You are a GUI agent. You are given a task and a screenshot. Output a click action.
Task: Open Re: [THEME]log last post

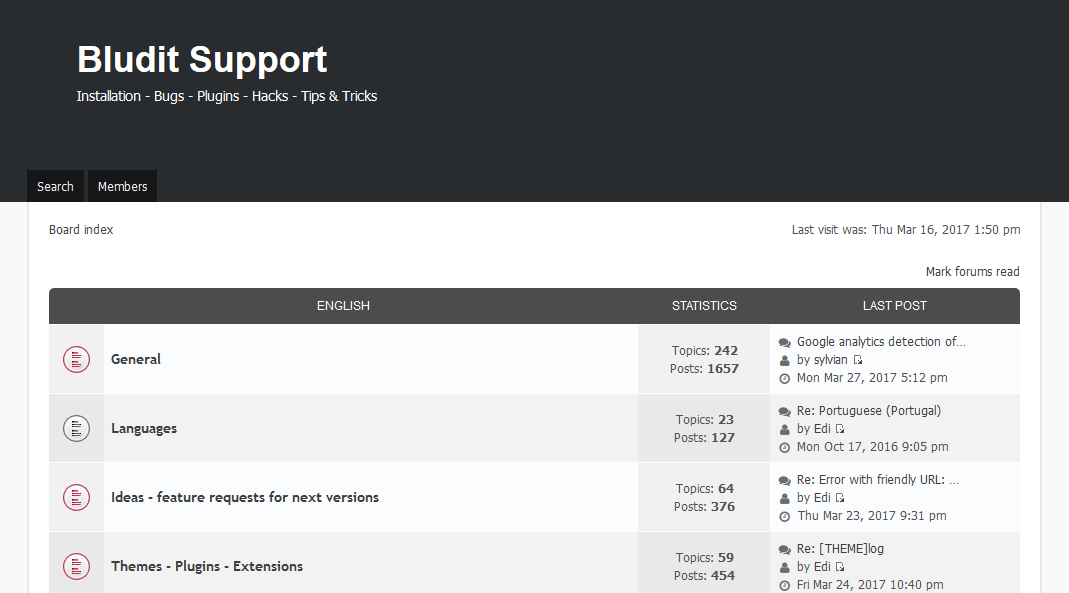(840, 549)
